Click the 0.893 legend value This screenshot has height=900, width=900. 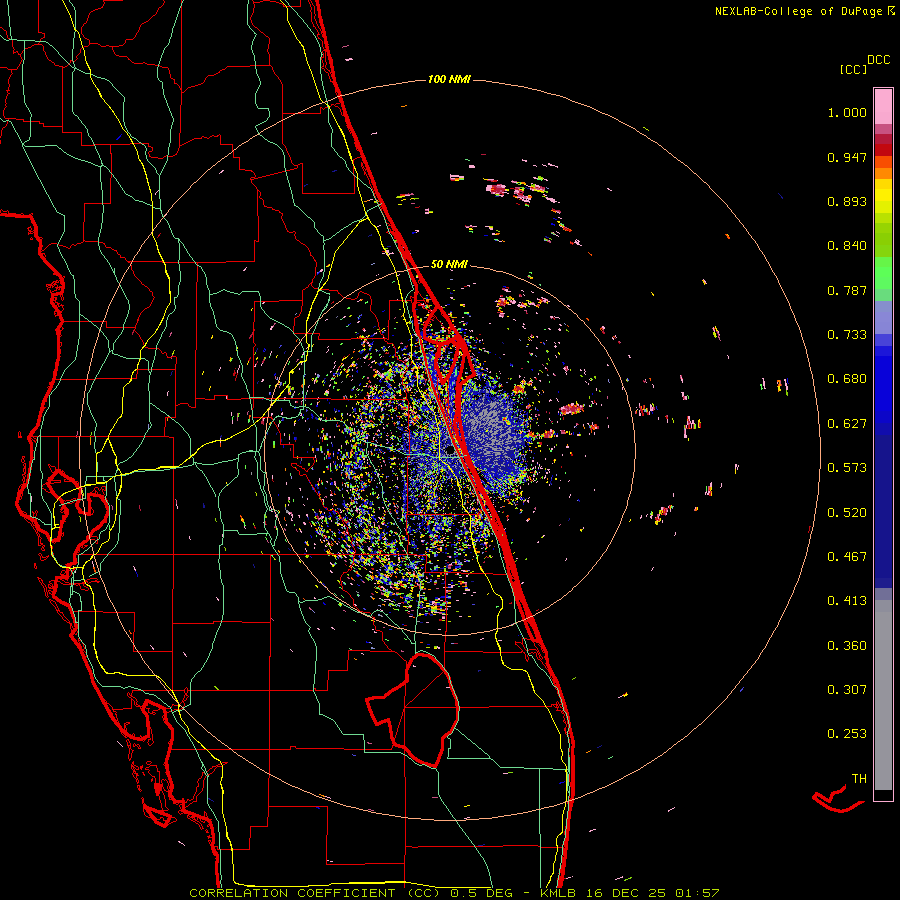(x=847, y=201)
